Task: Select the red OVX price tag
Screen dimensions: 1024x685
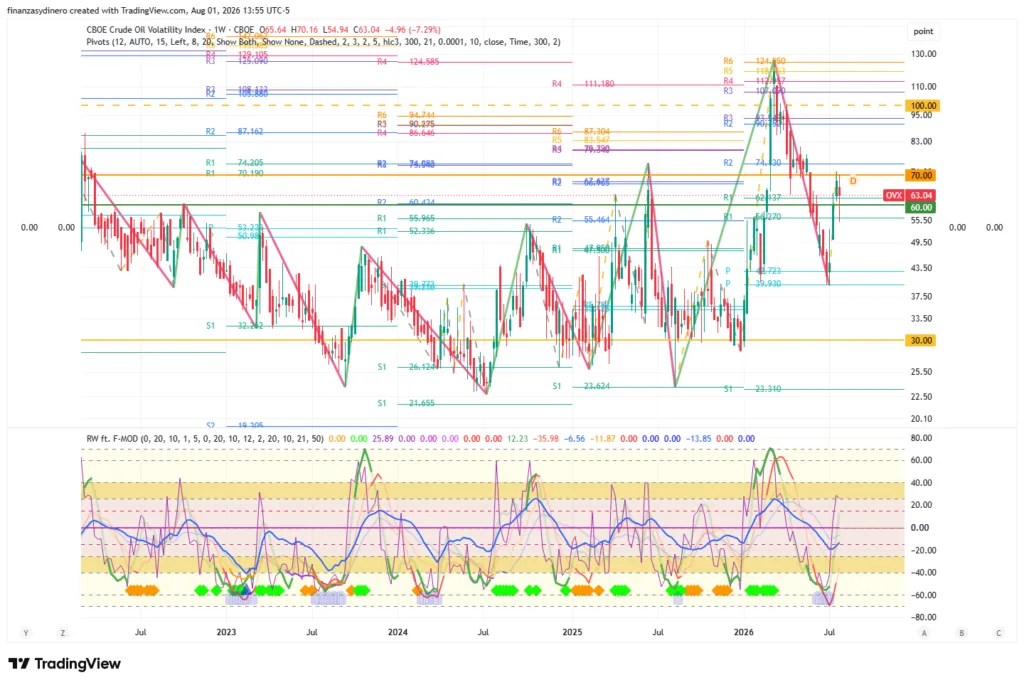Action: 893,195
